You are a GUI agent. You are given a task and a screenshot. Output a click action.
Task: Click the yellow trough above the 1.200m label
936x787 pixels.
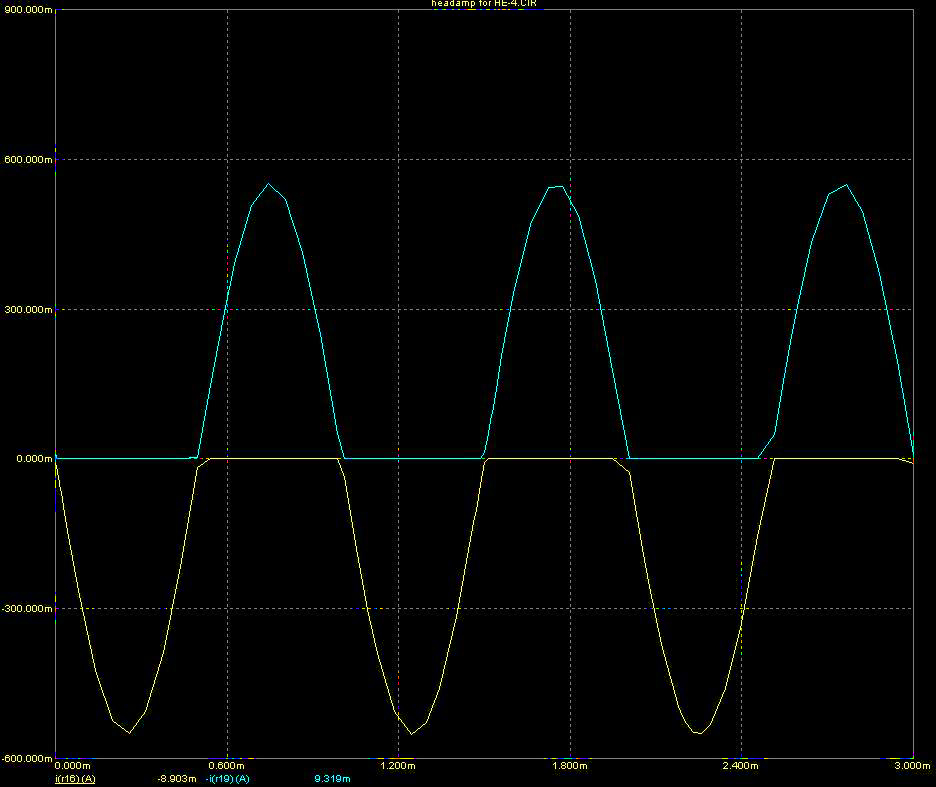pos(411,733)
